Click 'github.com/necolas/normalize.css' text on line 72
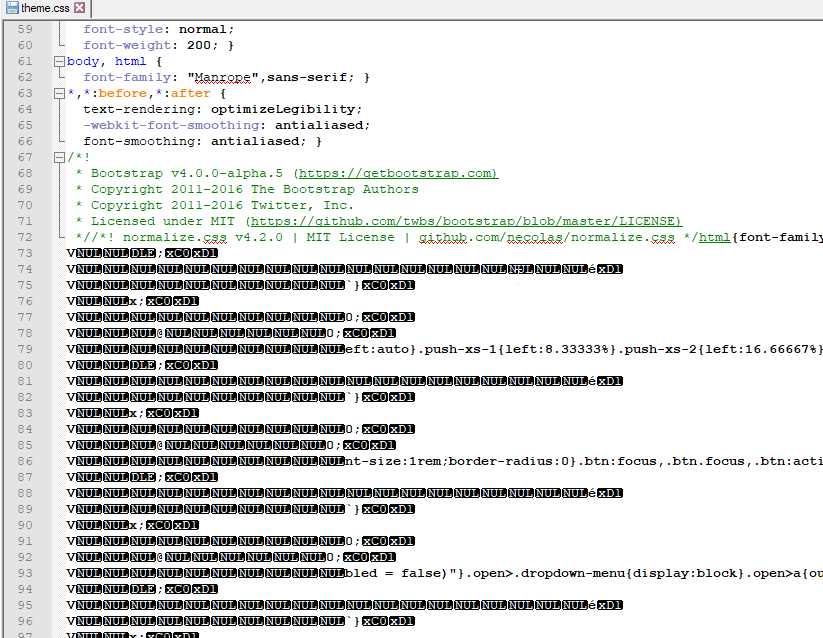Viewport: 823px width, 638px height. pyautogui.click(x=546, y=238)
